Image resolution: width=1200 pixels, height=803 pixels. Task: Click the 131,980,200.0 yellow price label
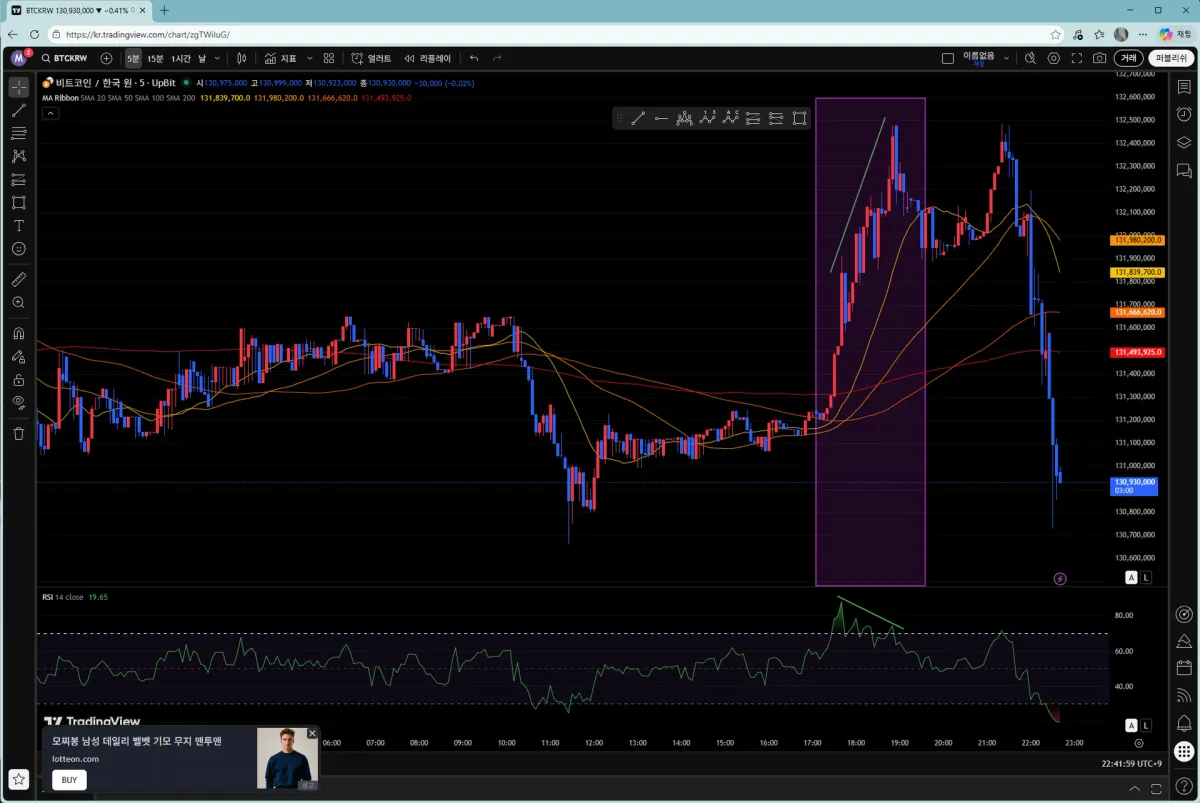click(x=1138, y=240)
